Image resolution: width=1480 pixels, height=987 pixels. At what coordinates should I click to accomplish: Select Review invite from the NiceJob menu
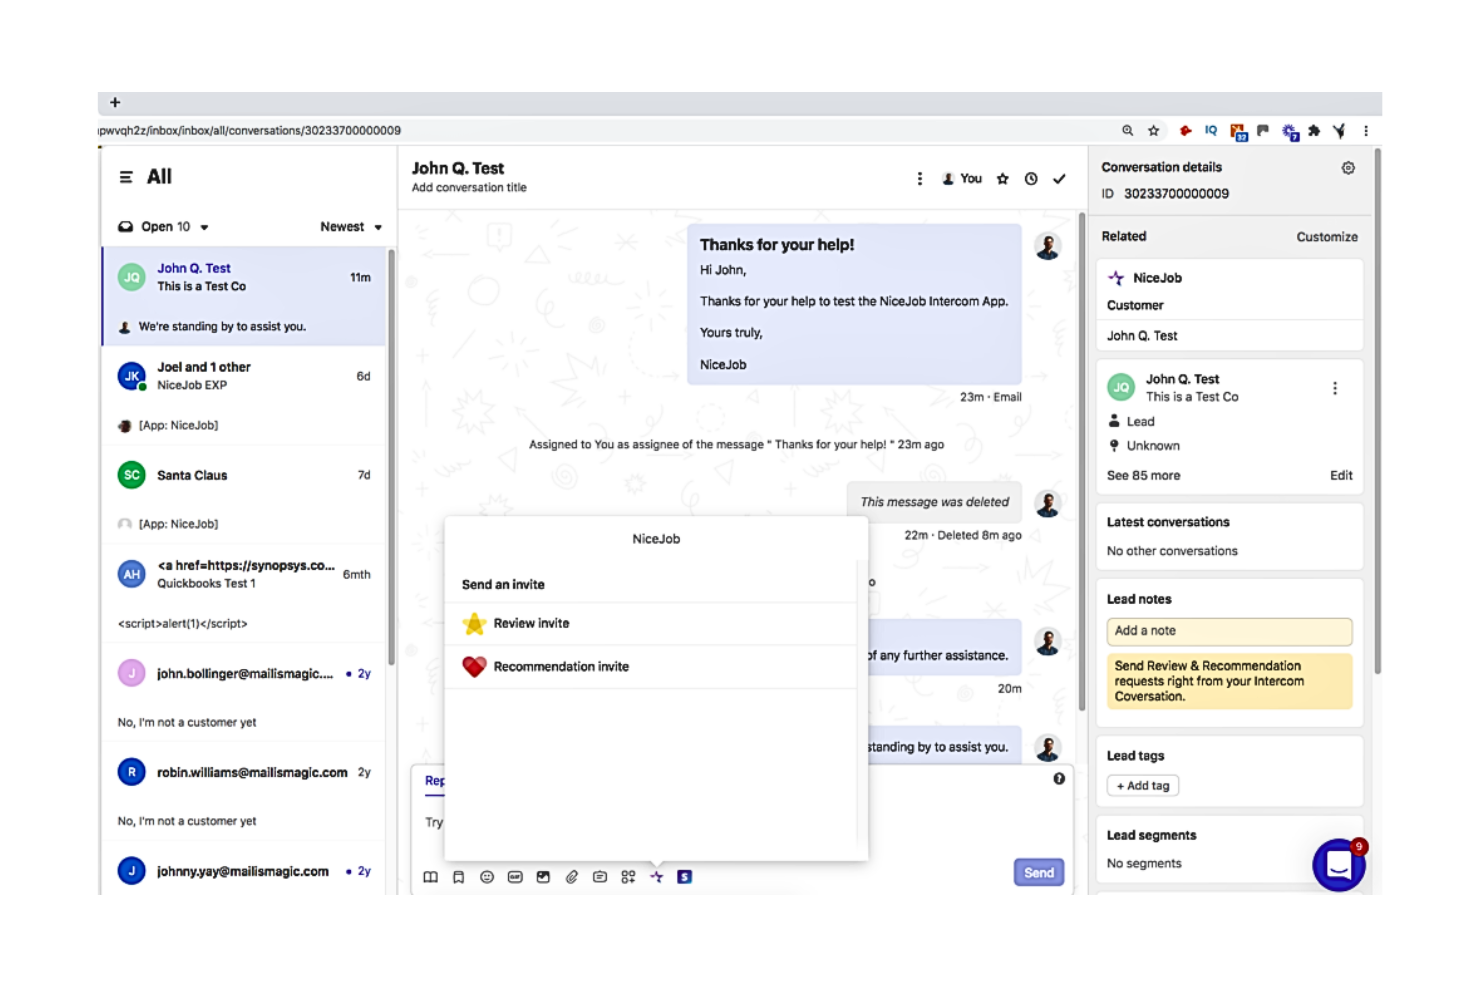click(x=530, y=622)
